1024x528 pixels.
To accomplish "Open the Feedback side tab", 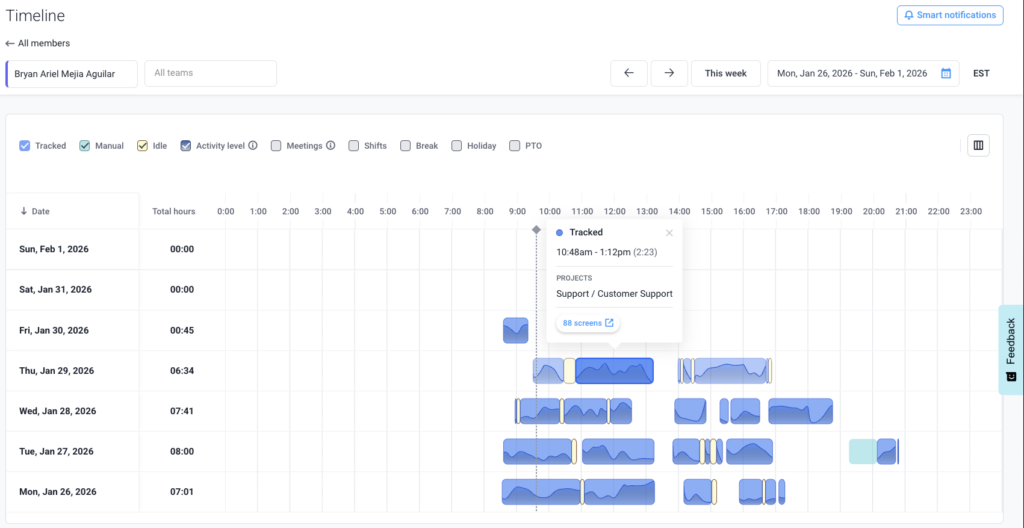I will (x=1011, y=349).
